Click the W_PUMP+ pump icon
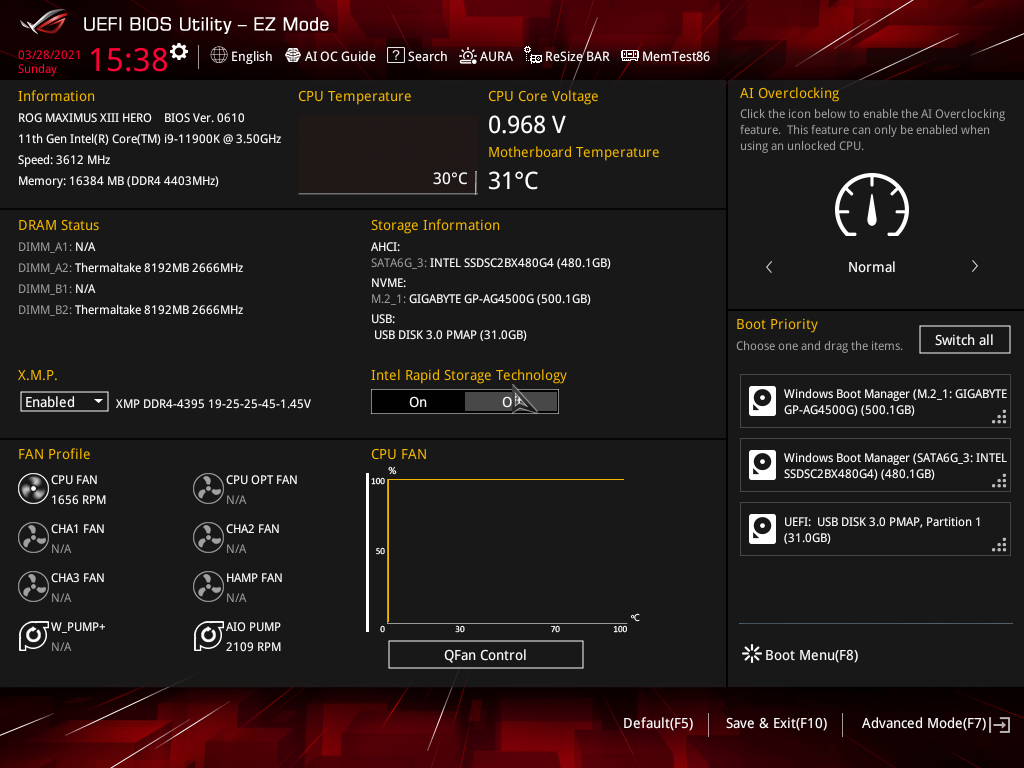The width and height of the screenshot is (1024, 768). (33, 635)
